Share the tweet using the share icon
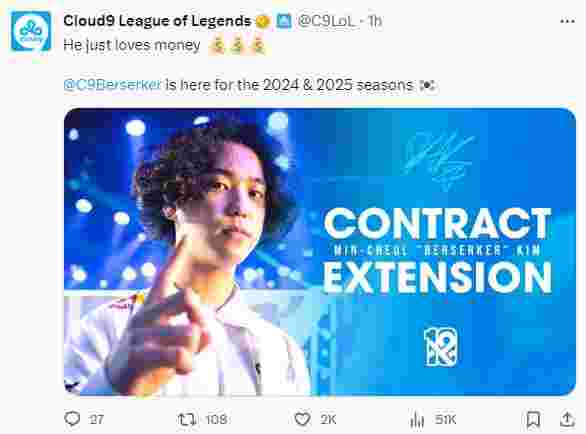 pos(567,419)
